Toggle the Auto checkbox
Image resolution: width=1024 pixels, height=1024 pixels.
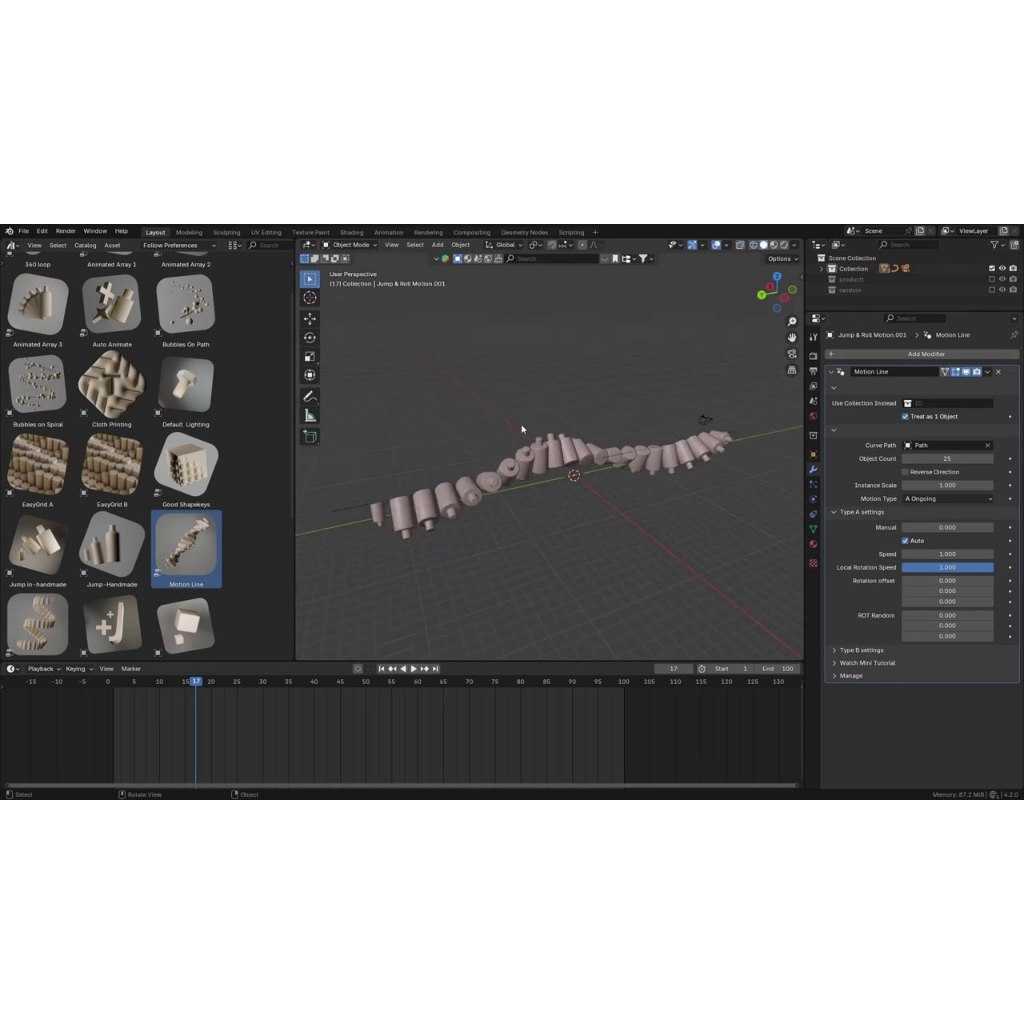pos(905,541)
